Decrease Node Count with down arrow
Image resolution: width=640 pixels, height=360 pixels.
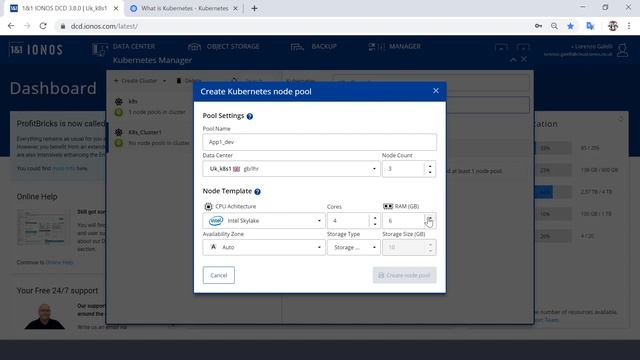click(430, 172)
